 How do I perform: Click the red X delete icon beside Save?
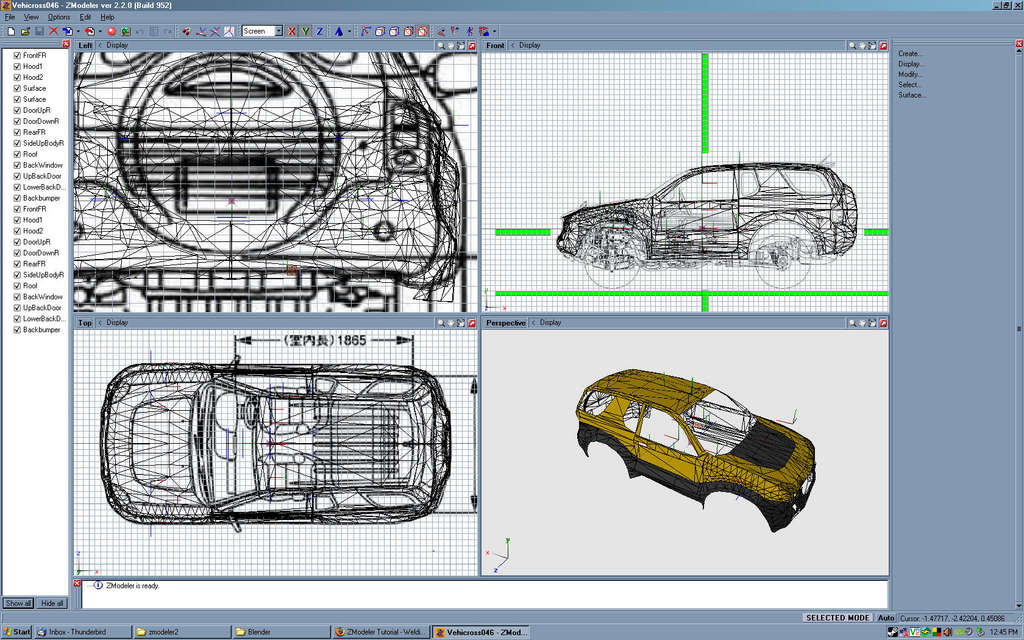[54, 31]
